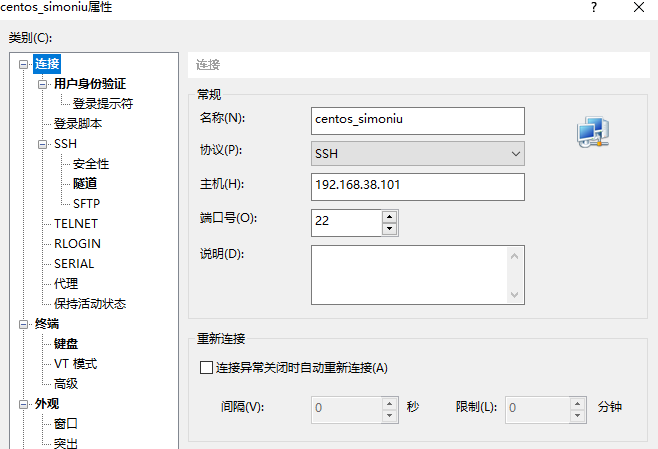The height and width of the screenshot is (449, 658).
Task: Go to TELNET settings
Action: point(75,224)
